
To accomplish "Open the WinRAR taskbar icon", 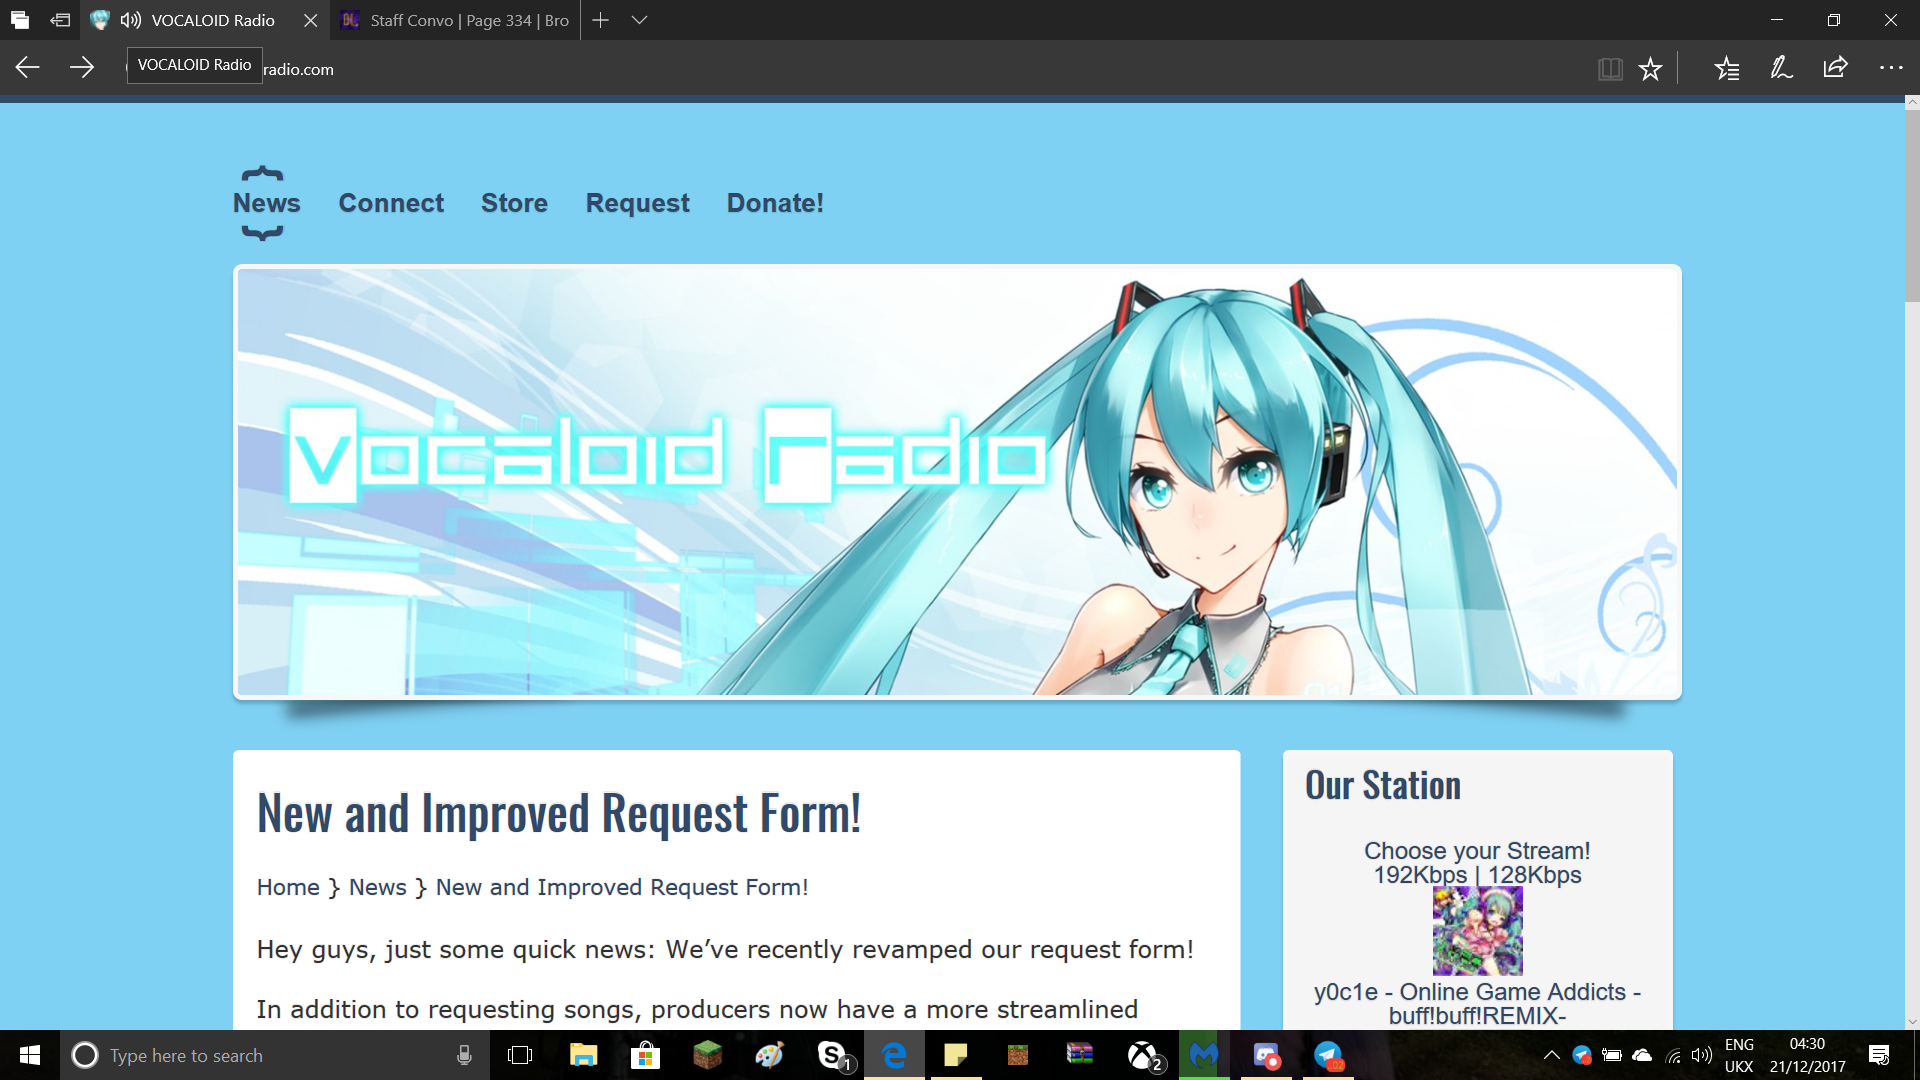I will pos(1080,1055).
